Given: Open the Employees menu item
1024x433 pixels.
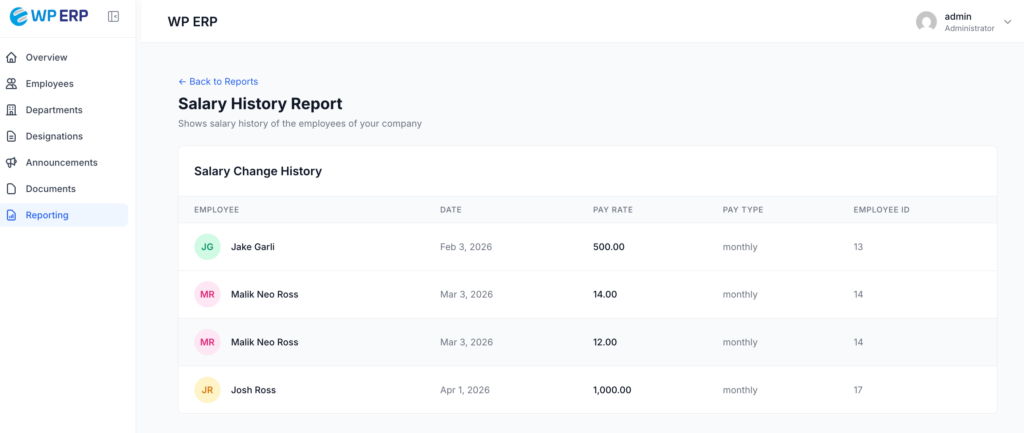Looking at the screenshot, I should coord(50,84).
